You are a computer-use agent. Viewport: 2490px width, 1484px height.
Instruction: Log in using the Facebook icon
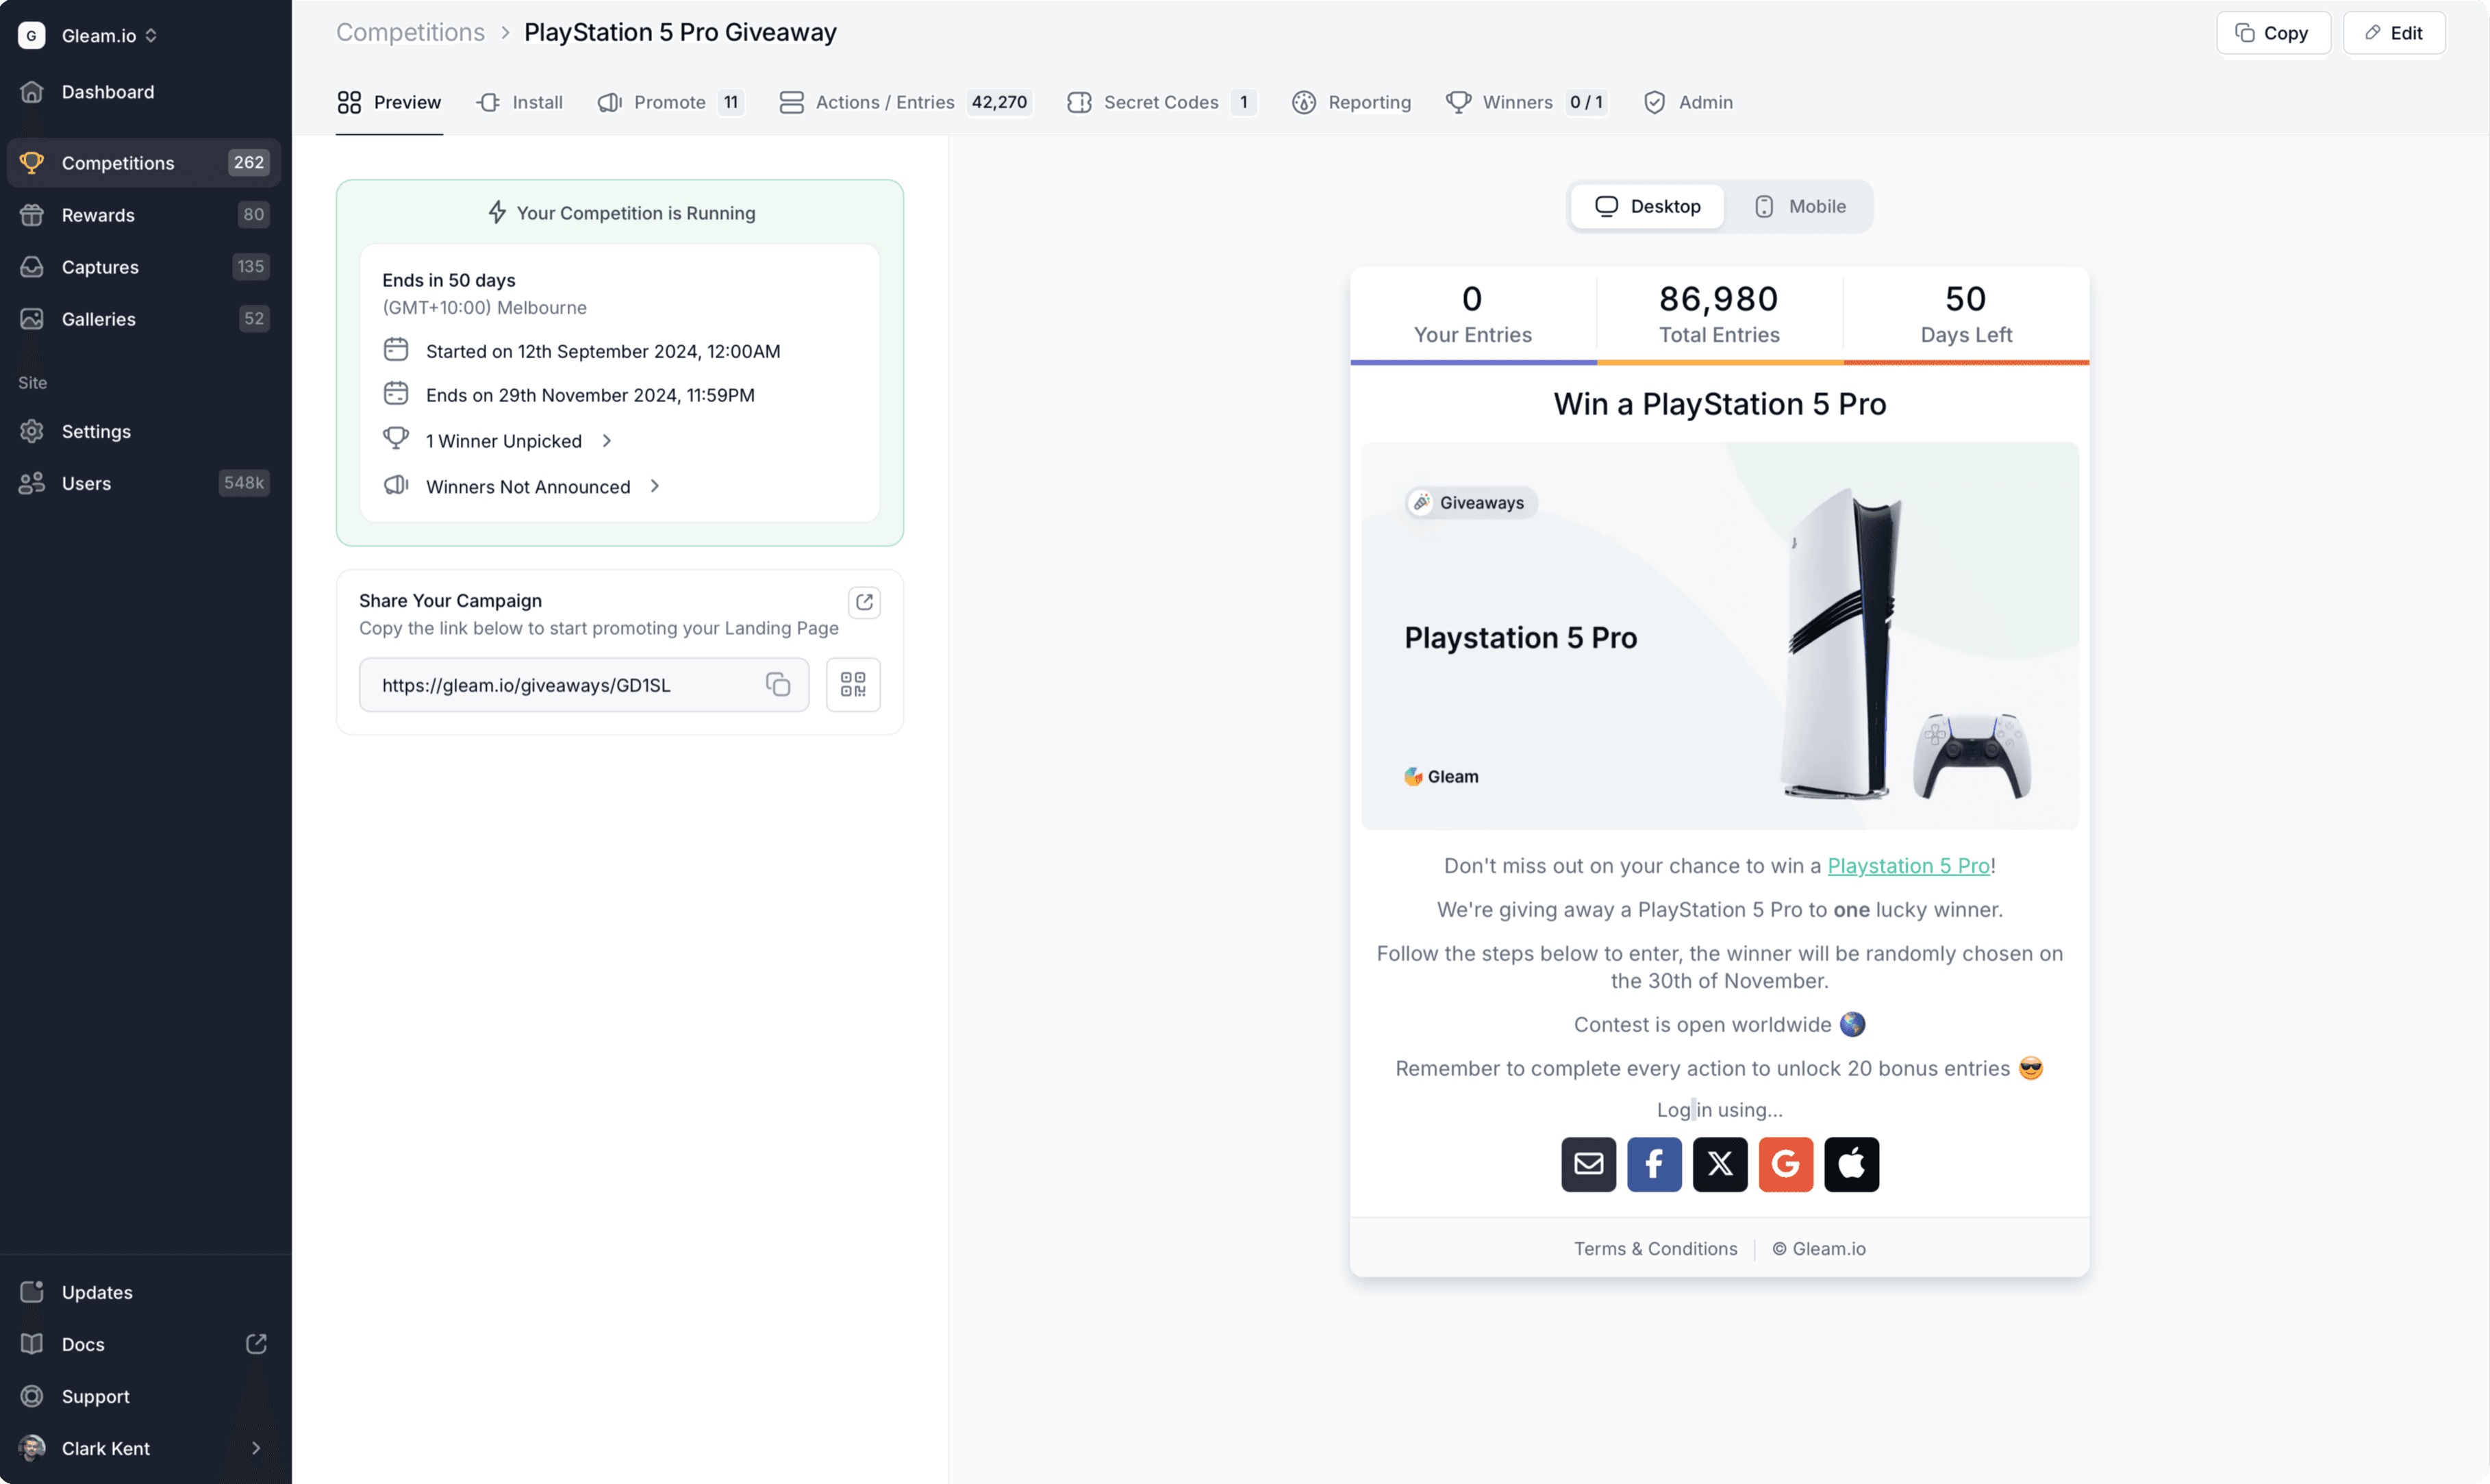(1653, 1164)
